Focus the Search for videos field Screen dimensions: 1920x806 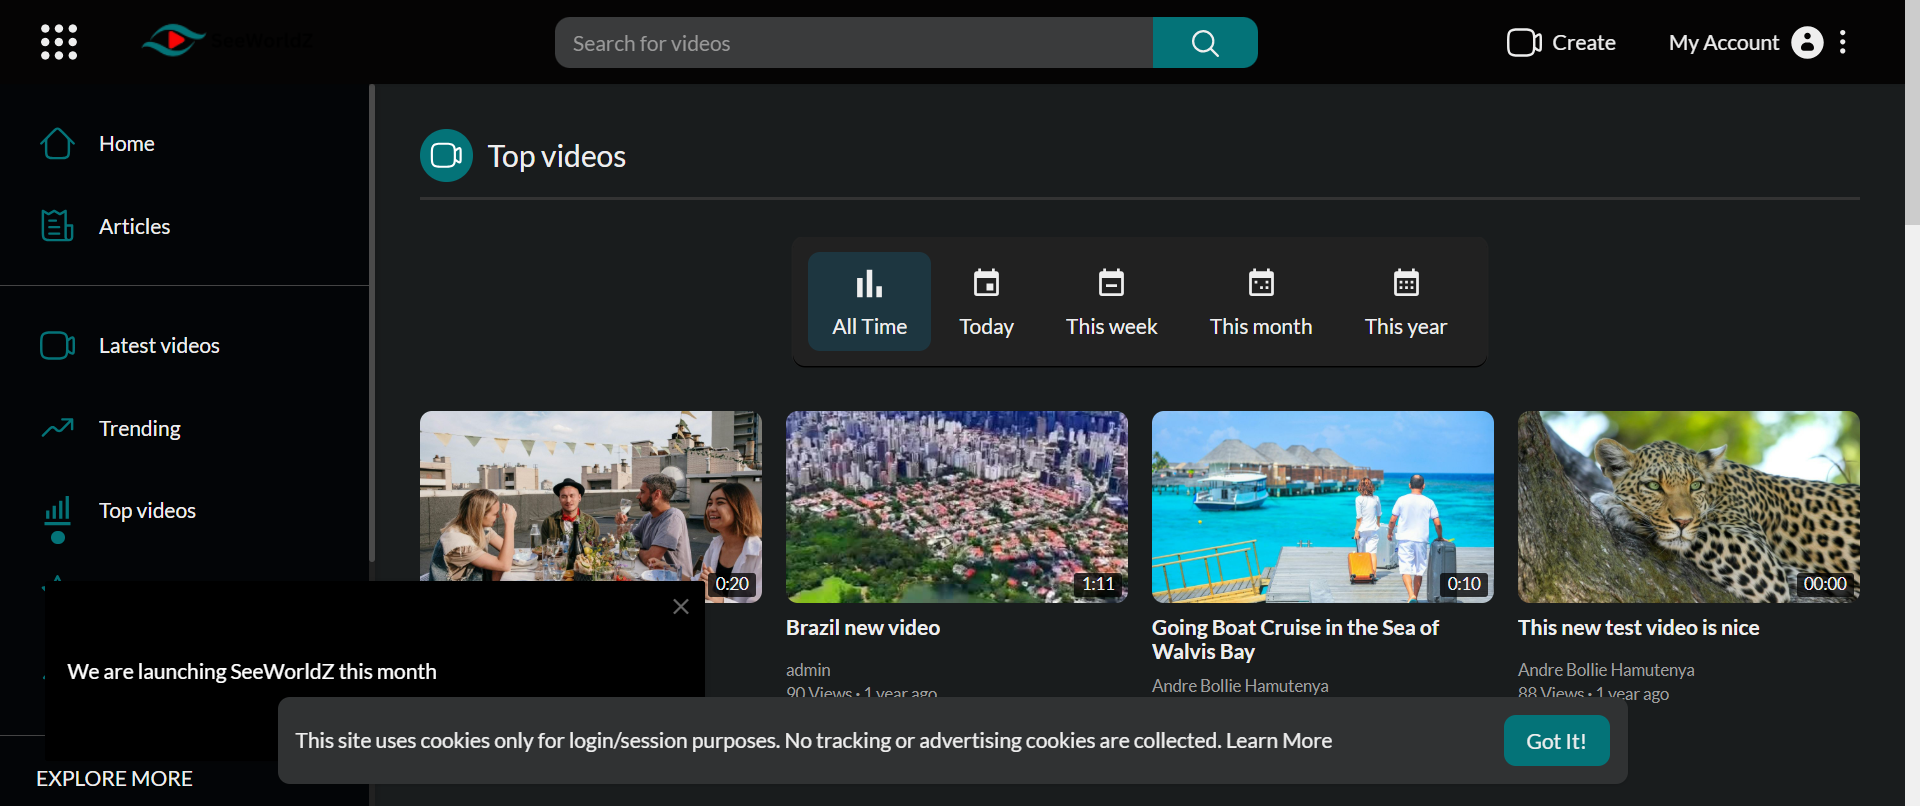click(854, 43)
